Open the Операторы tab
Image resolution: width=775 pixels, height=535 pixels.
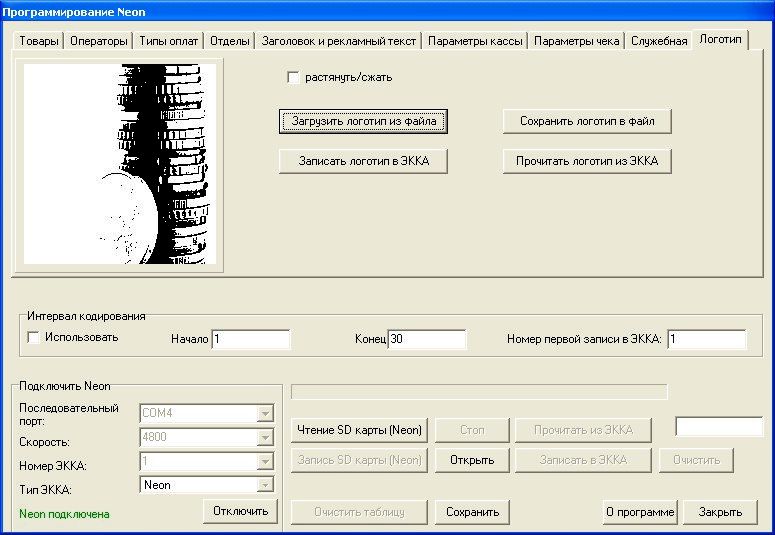[x=99, y=41]
